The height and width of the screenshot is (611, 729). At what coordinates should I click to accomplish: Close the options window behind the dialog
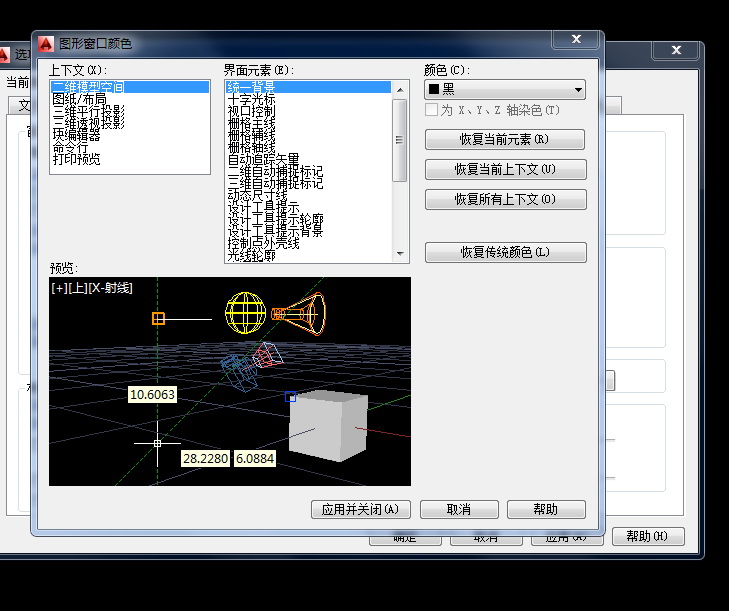click(x=676, y=50)
